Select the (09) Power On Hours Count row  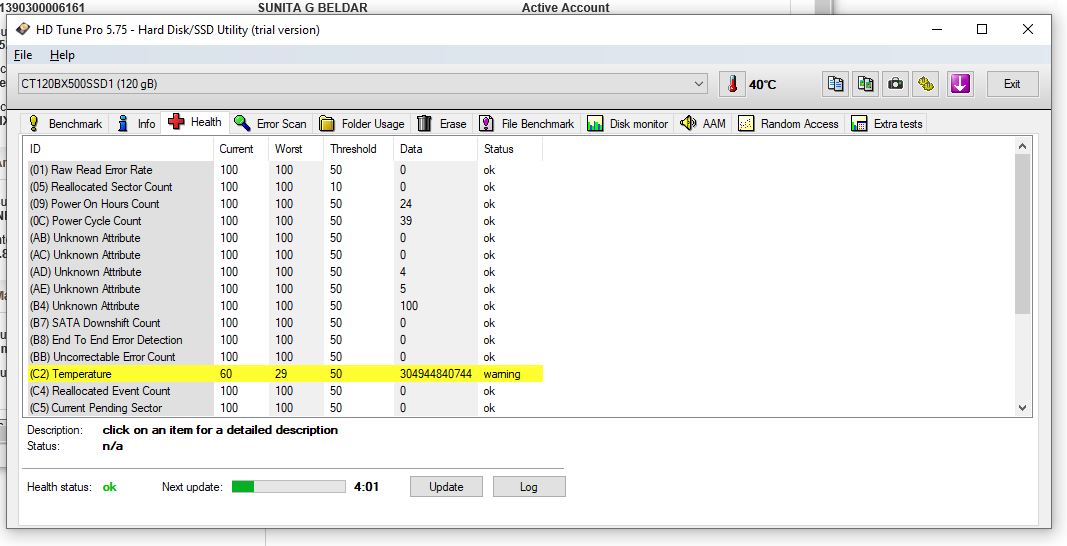coord(284,204)
